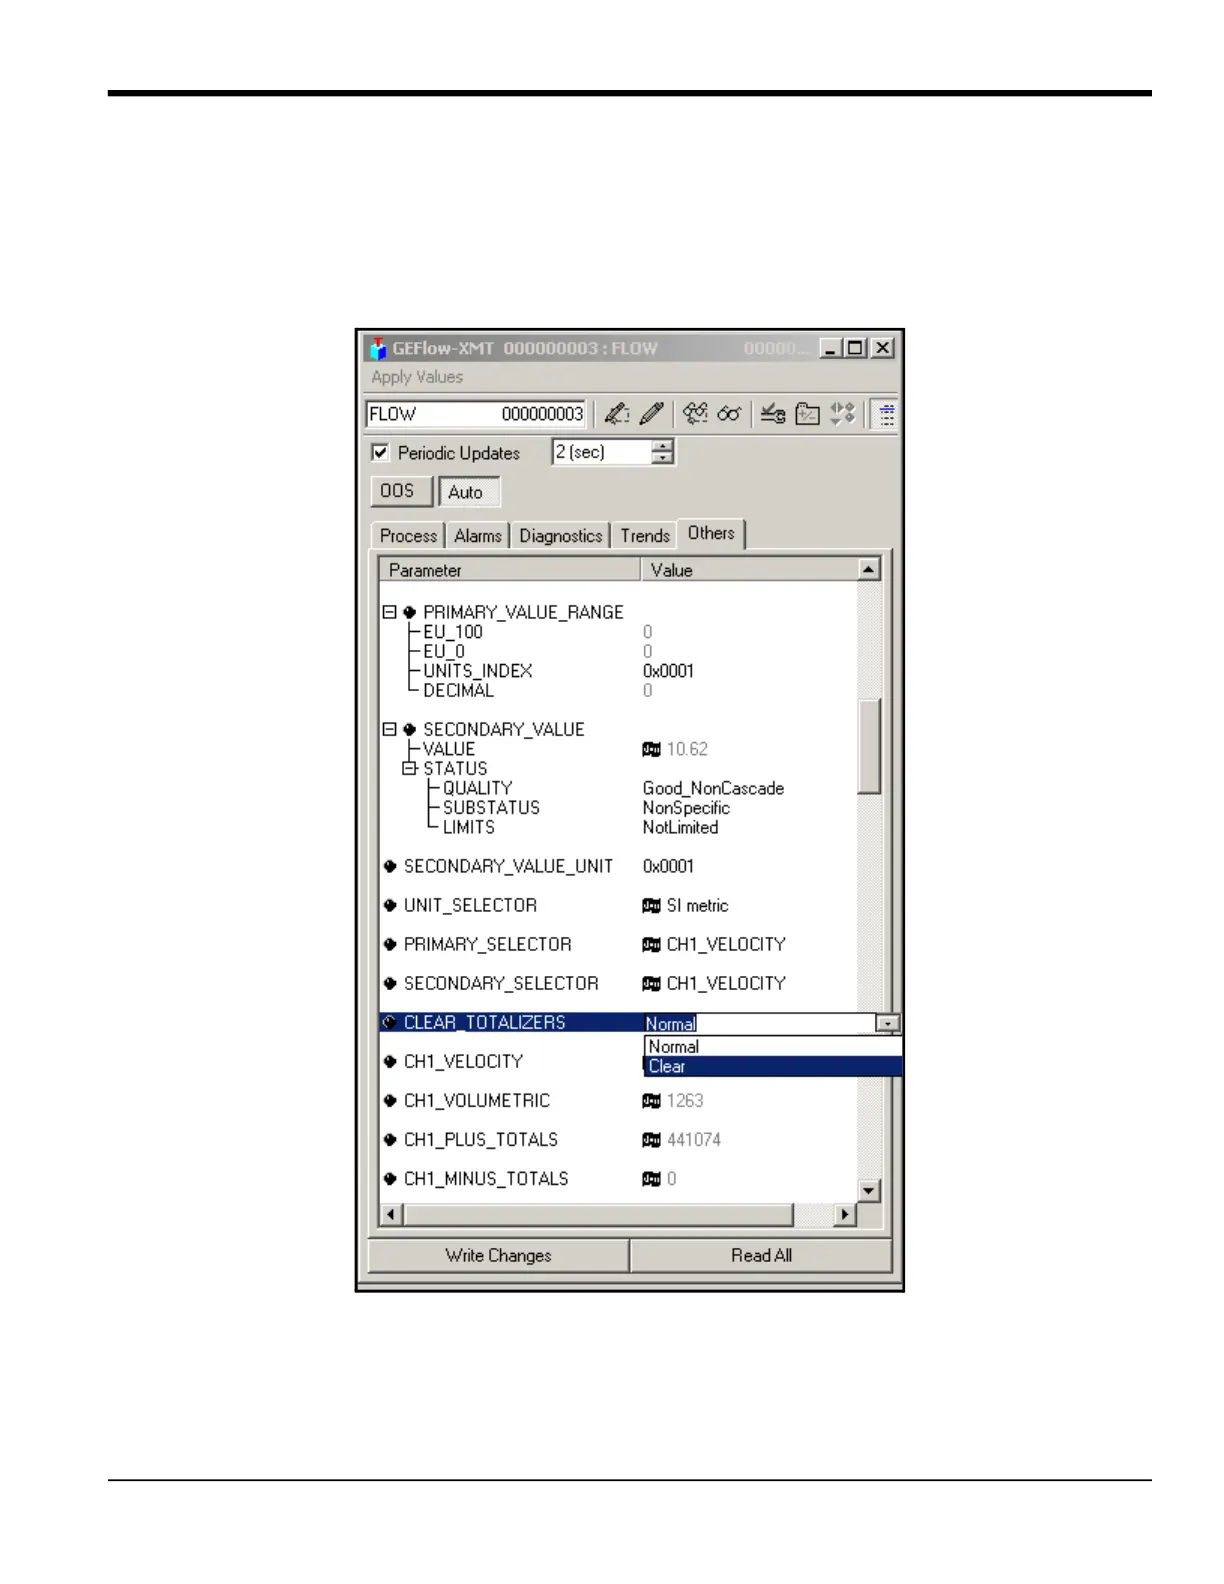Click the GEFlow-XMT title bar app icon

pos(378,348)
